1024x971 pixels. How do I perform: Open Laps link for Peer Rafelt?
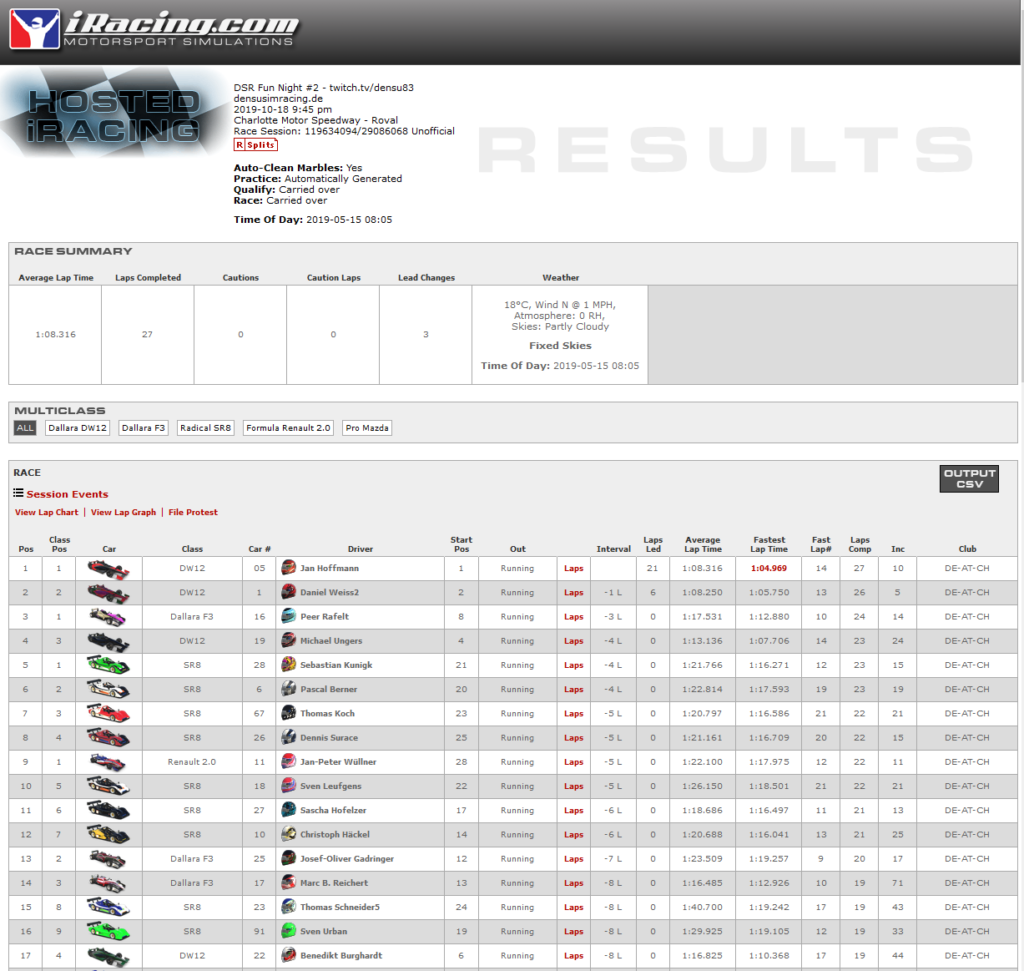tap(573, 617)
